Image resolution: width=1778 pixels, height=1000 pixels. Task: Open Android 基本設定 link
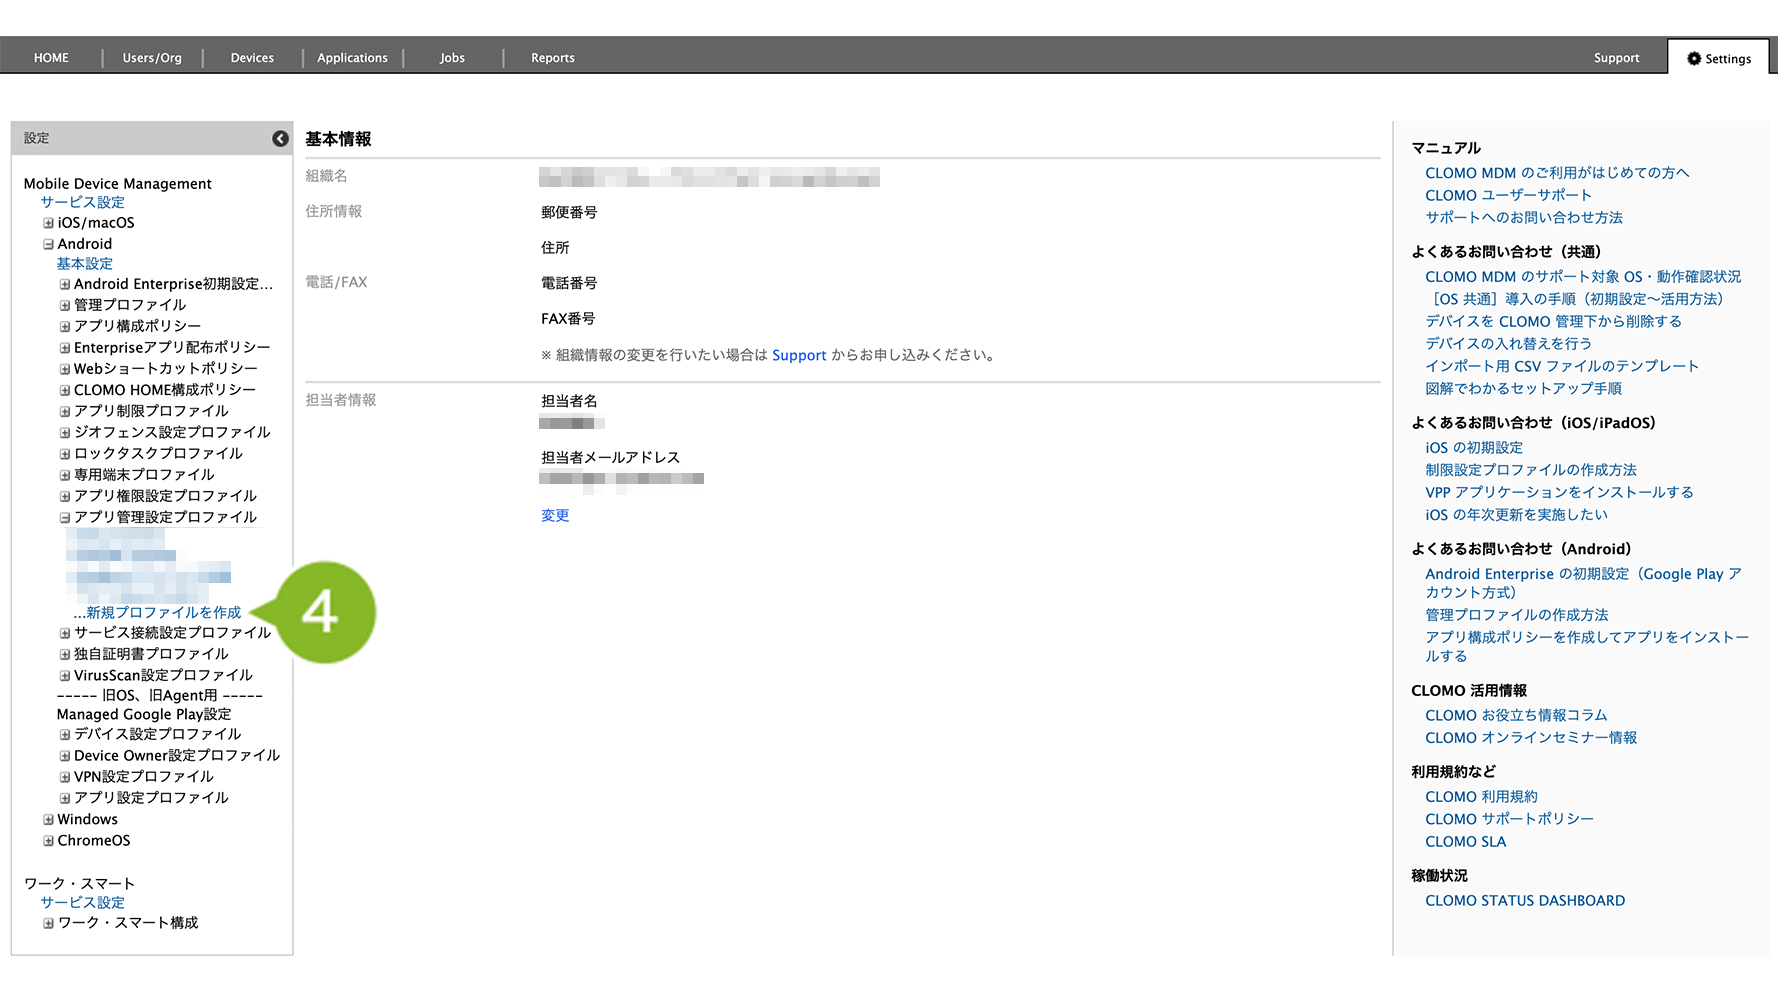(84, 264)
